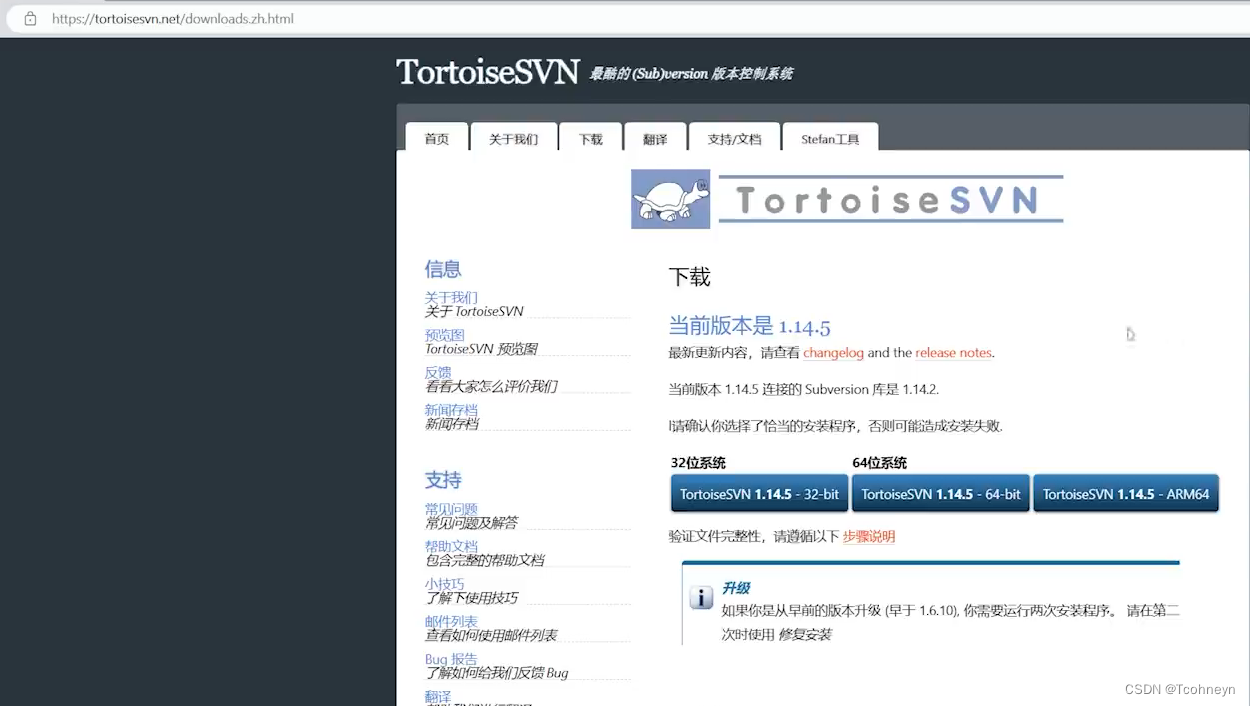Screen dimensions: 1250x706
Task: Open the changelog link
Action: point(833,353)
